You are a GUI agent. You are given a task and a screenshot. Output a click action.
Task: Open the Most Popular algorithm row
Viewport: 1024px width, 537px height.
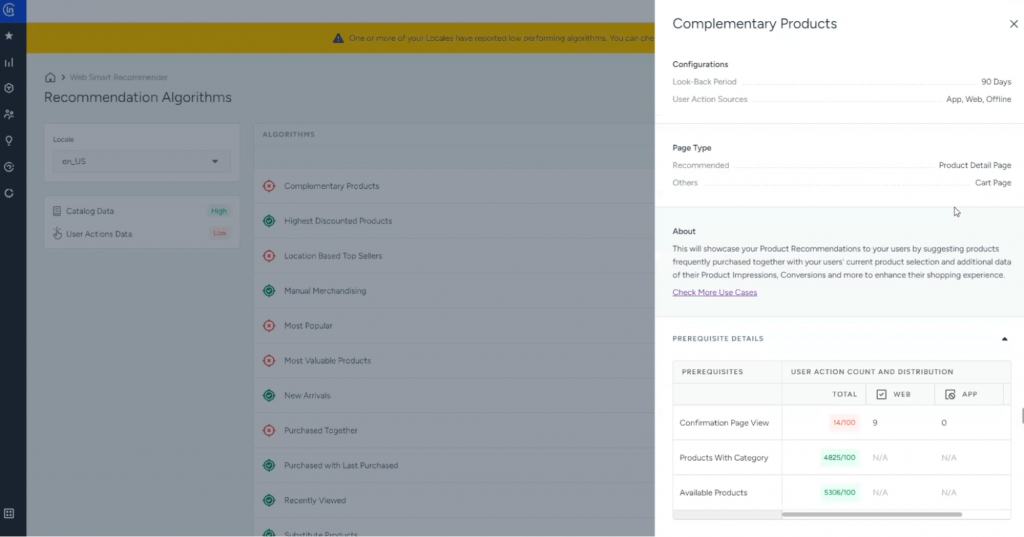click(454, 326)
